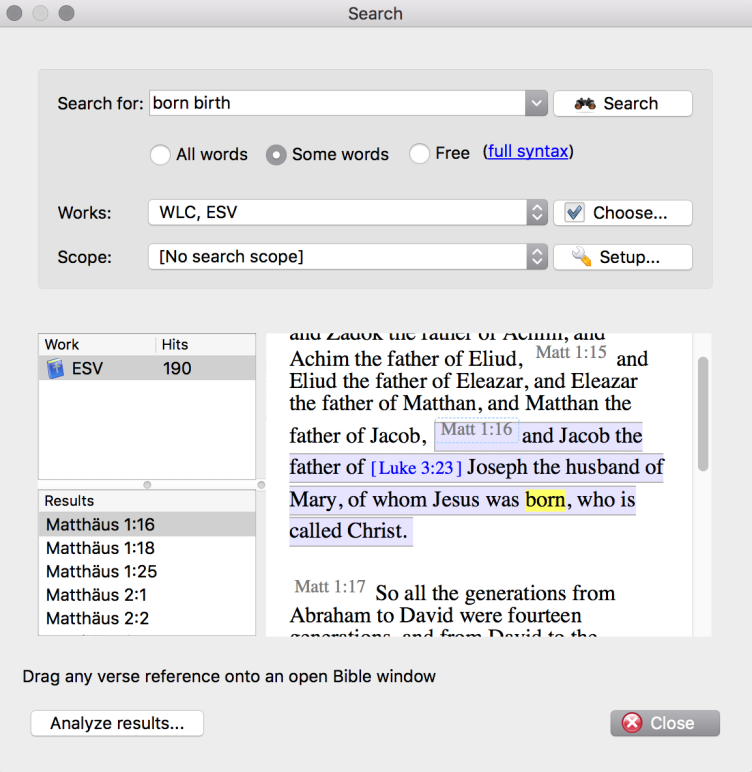Click the red X Close button

[665, 723]
